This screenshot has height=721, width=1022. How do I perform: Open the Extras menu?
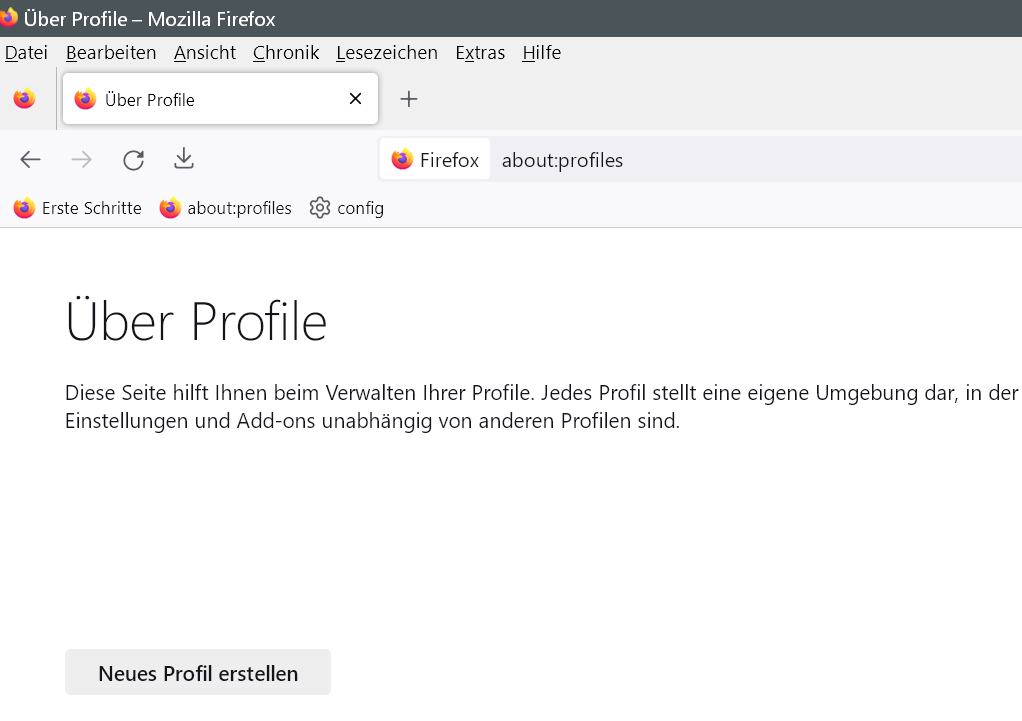(x=480, y=53)
